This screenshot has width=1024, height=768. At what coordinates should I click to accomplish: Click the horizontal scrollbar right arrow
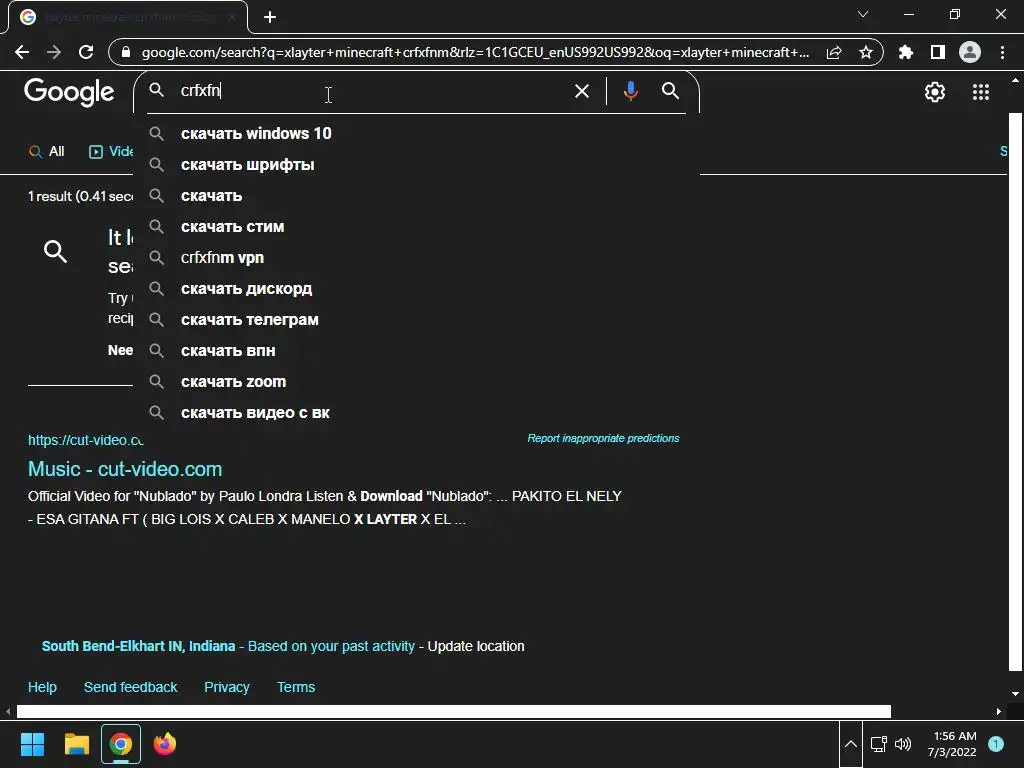999,711
